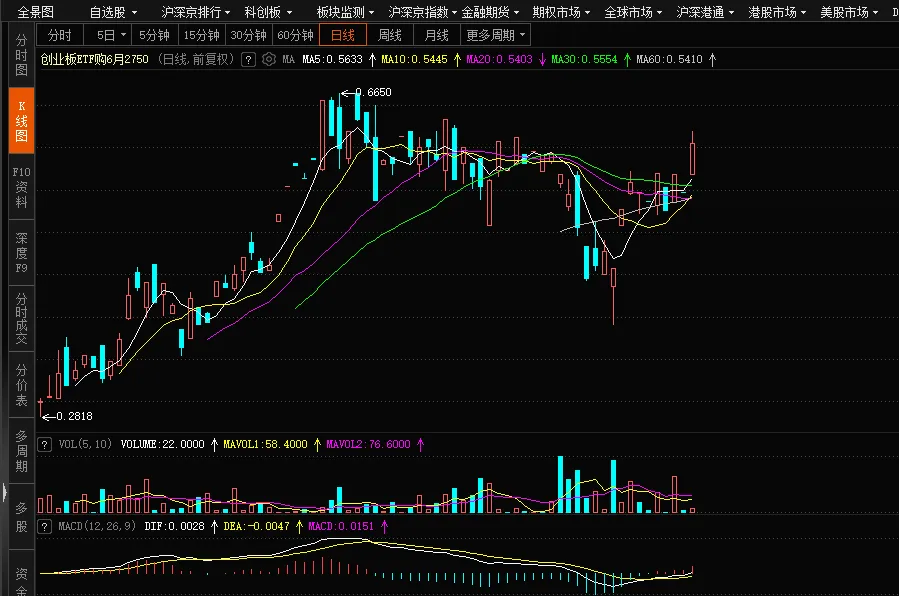Expand the 沪深京排行 dropdown menu
The image size is (899, 596).
pos(196,12)
